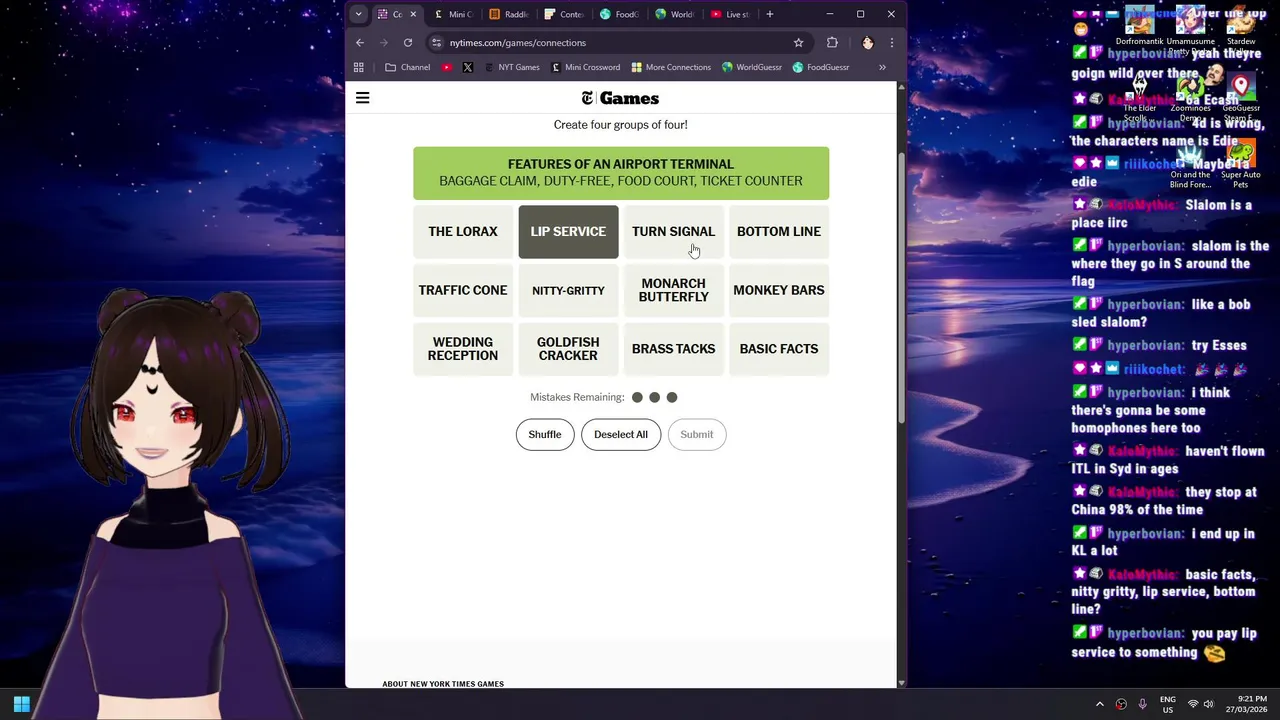Viewport: 1280px width, 720px height.
Task: Switch to the Raddle tab
Action: 509,14
